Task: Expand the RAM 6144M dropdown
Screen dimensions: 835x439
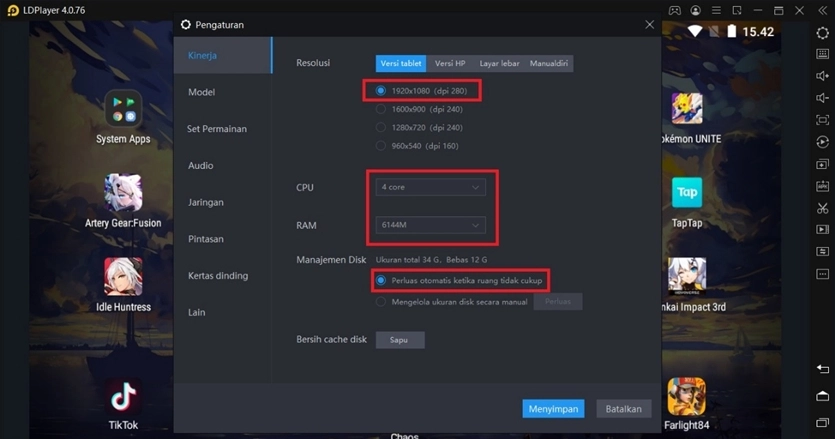Action: tap(430, 225)
